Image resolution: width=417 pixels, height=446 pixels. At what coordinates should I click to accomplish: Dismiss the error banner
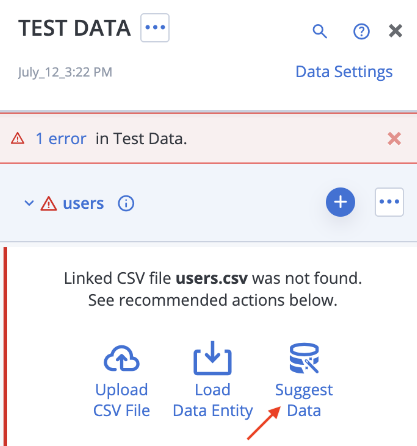(394, 139)
